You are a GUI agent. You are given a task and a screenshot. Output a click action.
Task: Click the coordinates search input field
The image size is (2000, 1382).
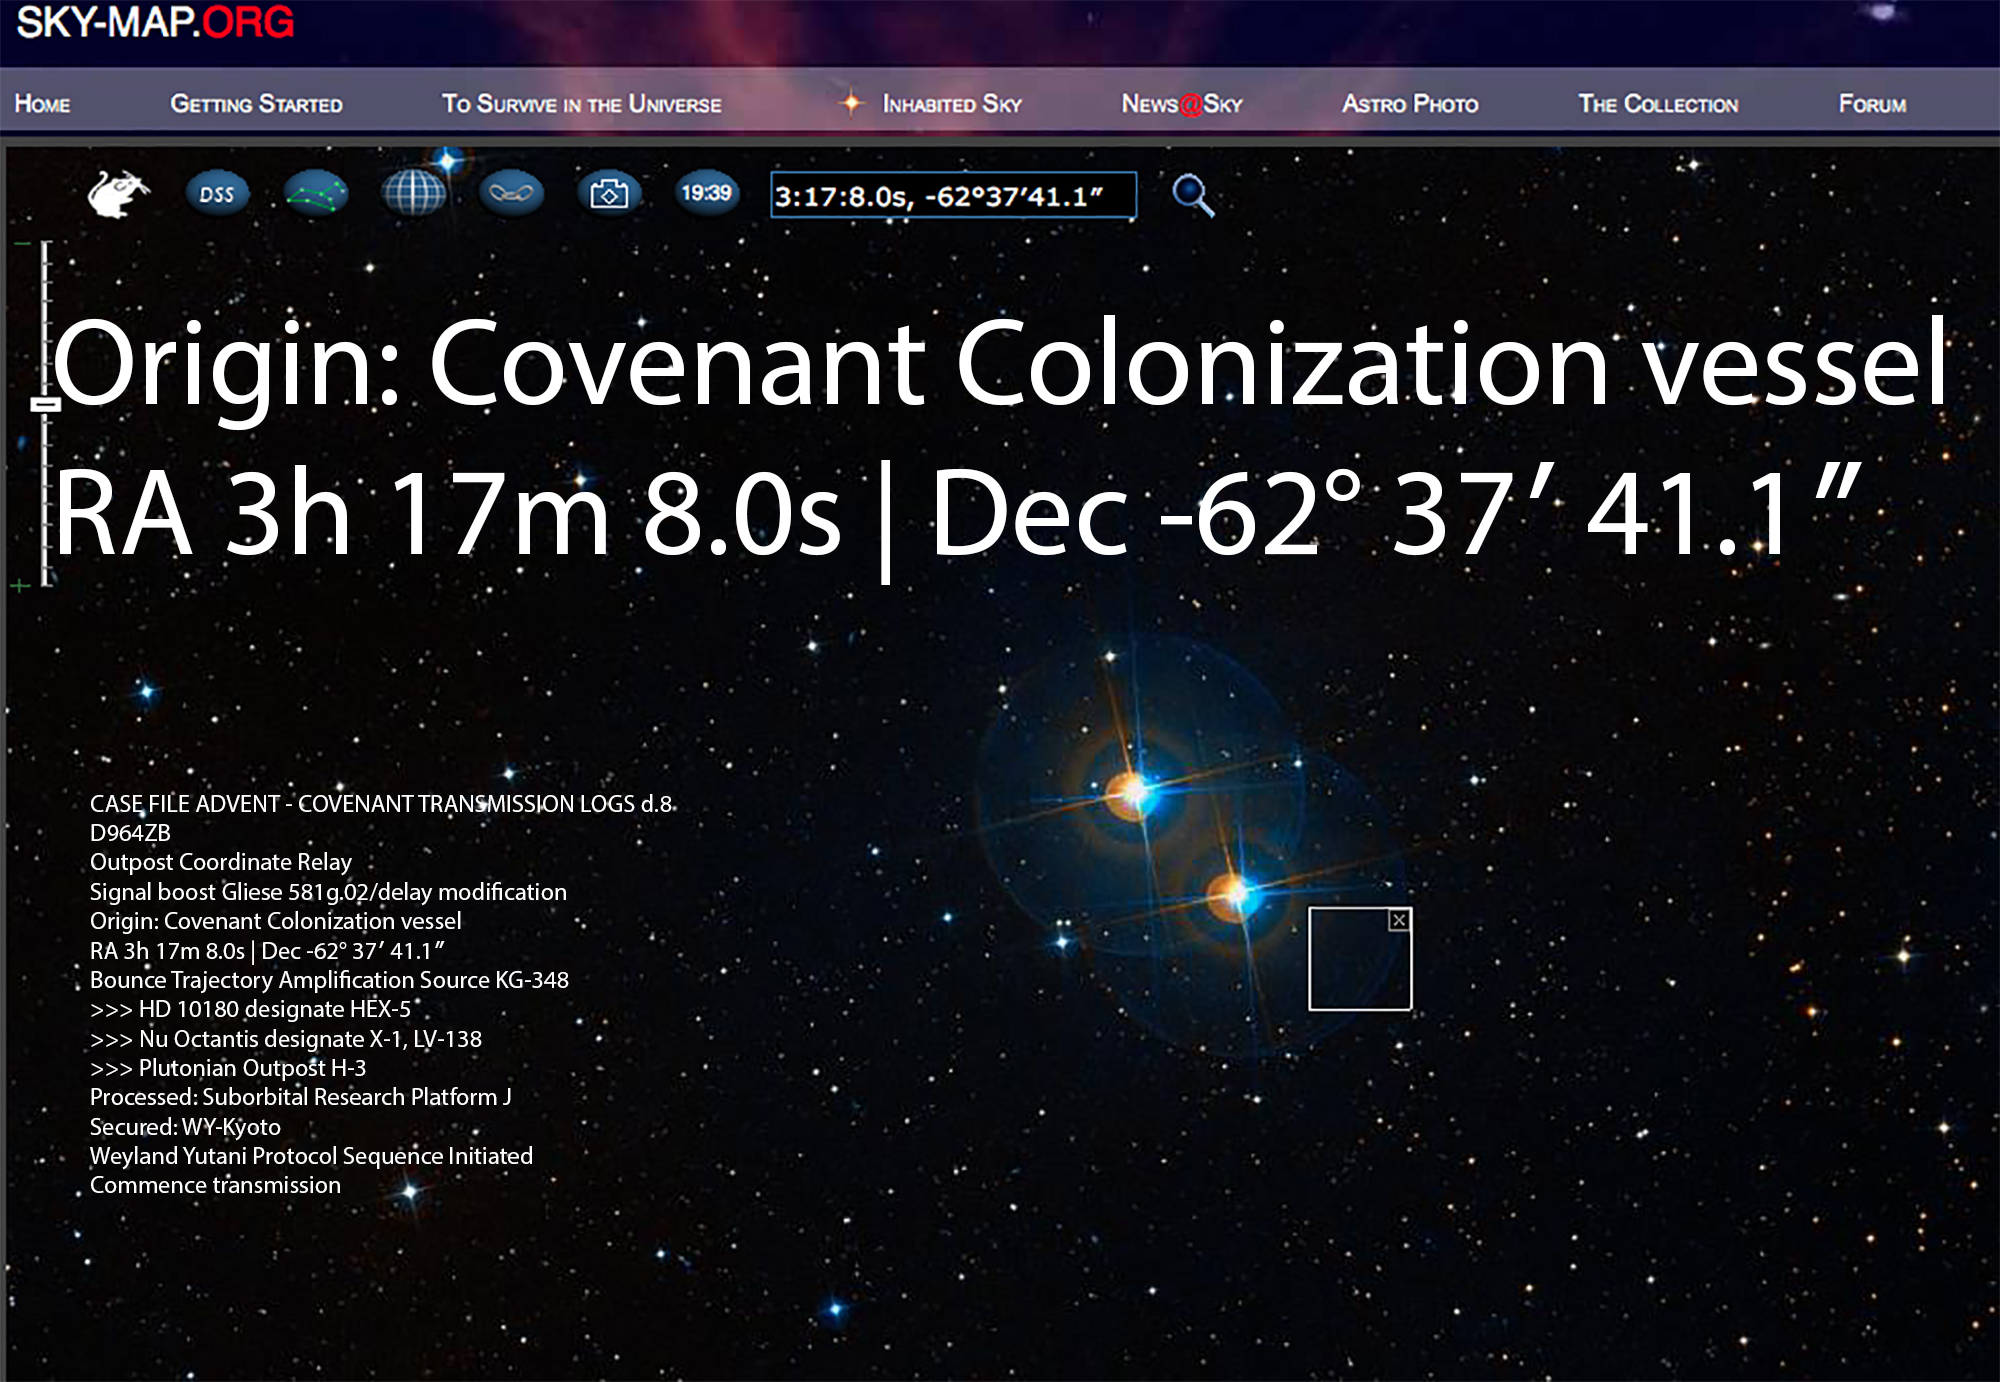click(953, 195)
